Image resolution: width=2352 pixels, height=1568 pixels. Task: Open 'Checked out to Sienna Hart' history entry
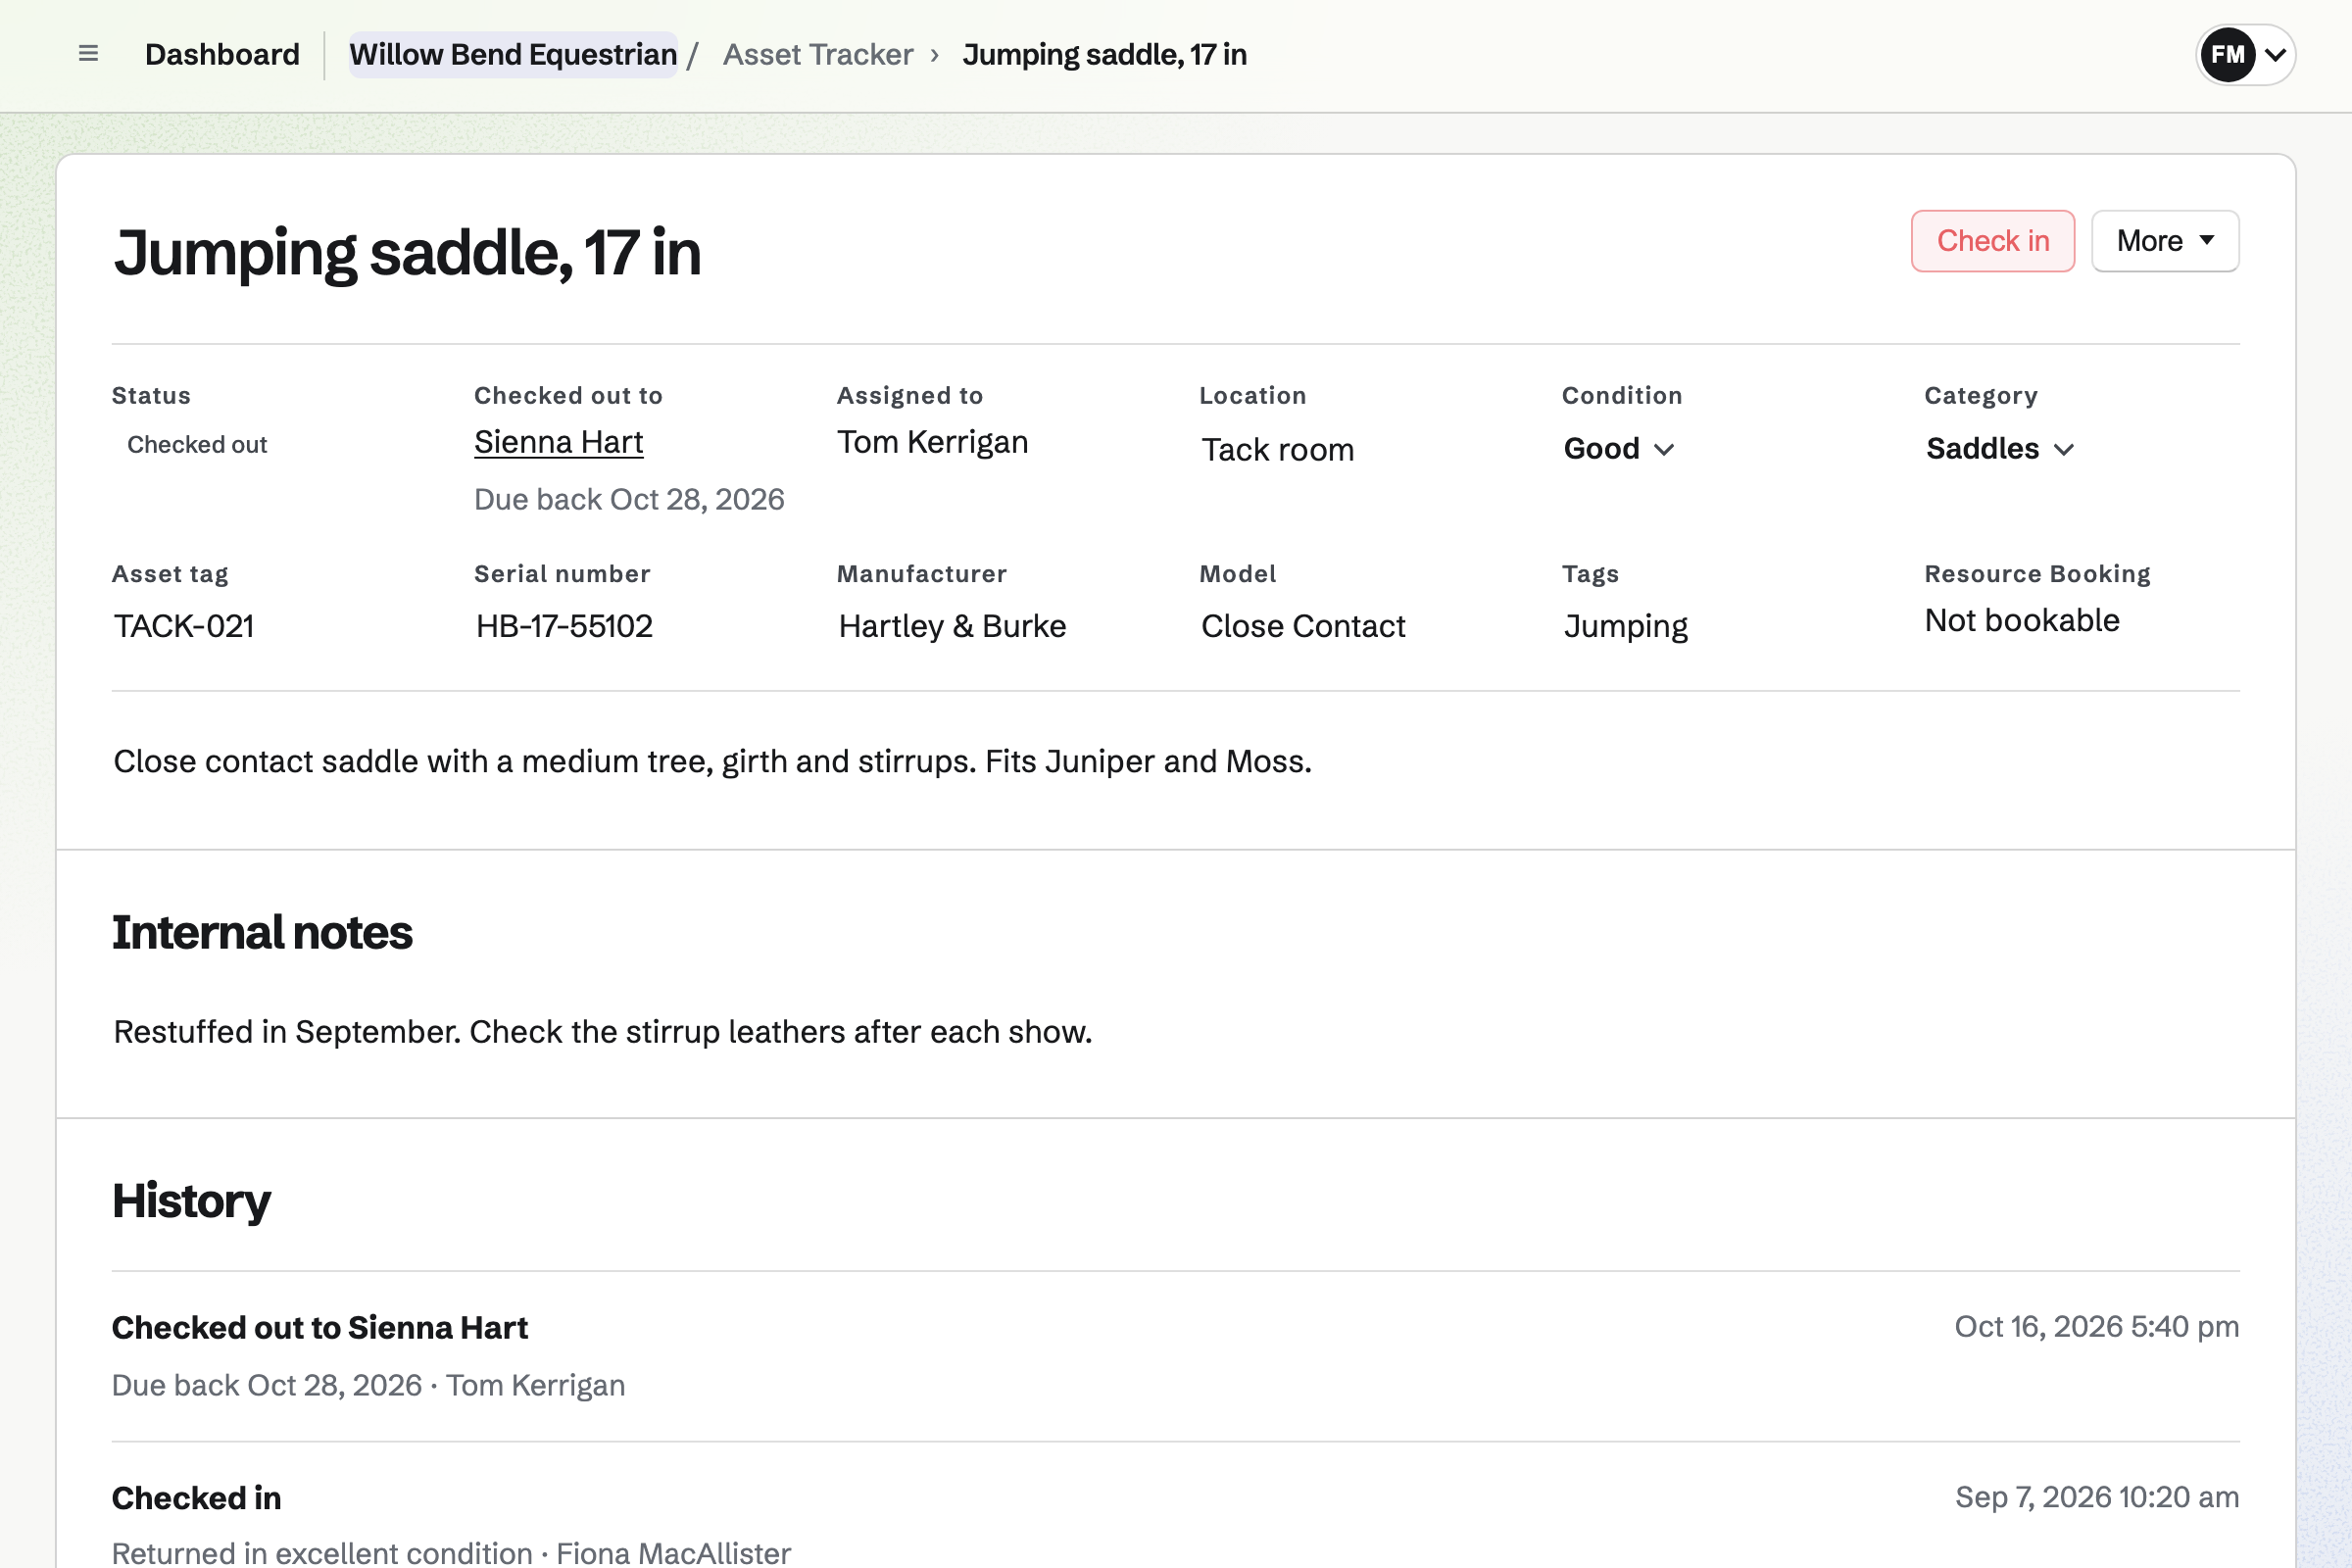(320, 1327)
